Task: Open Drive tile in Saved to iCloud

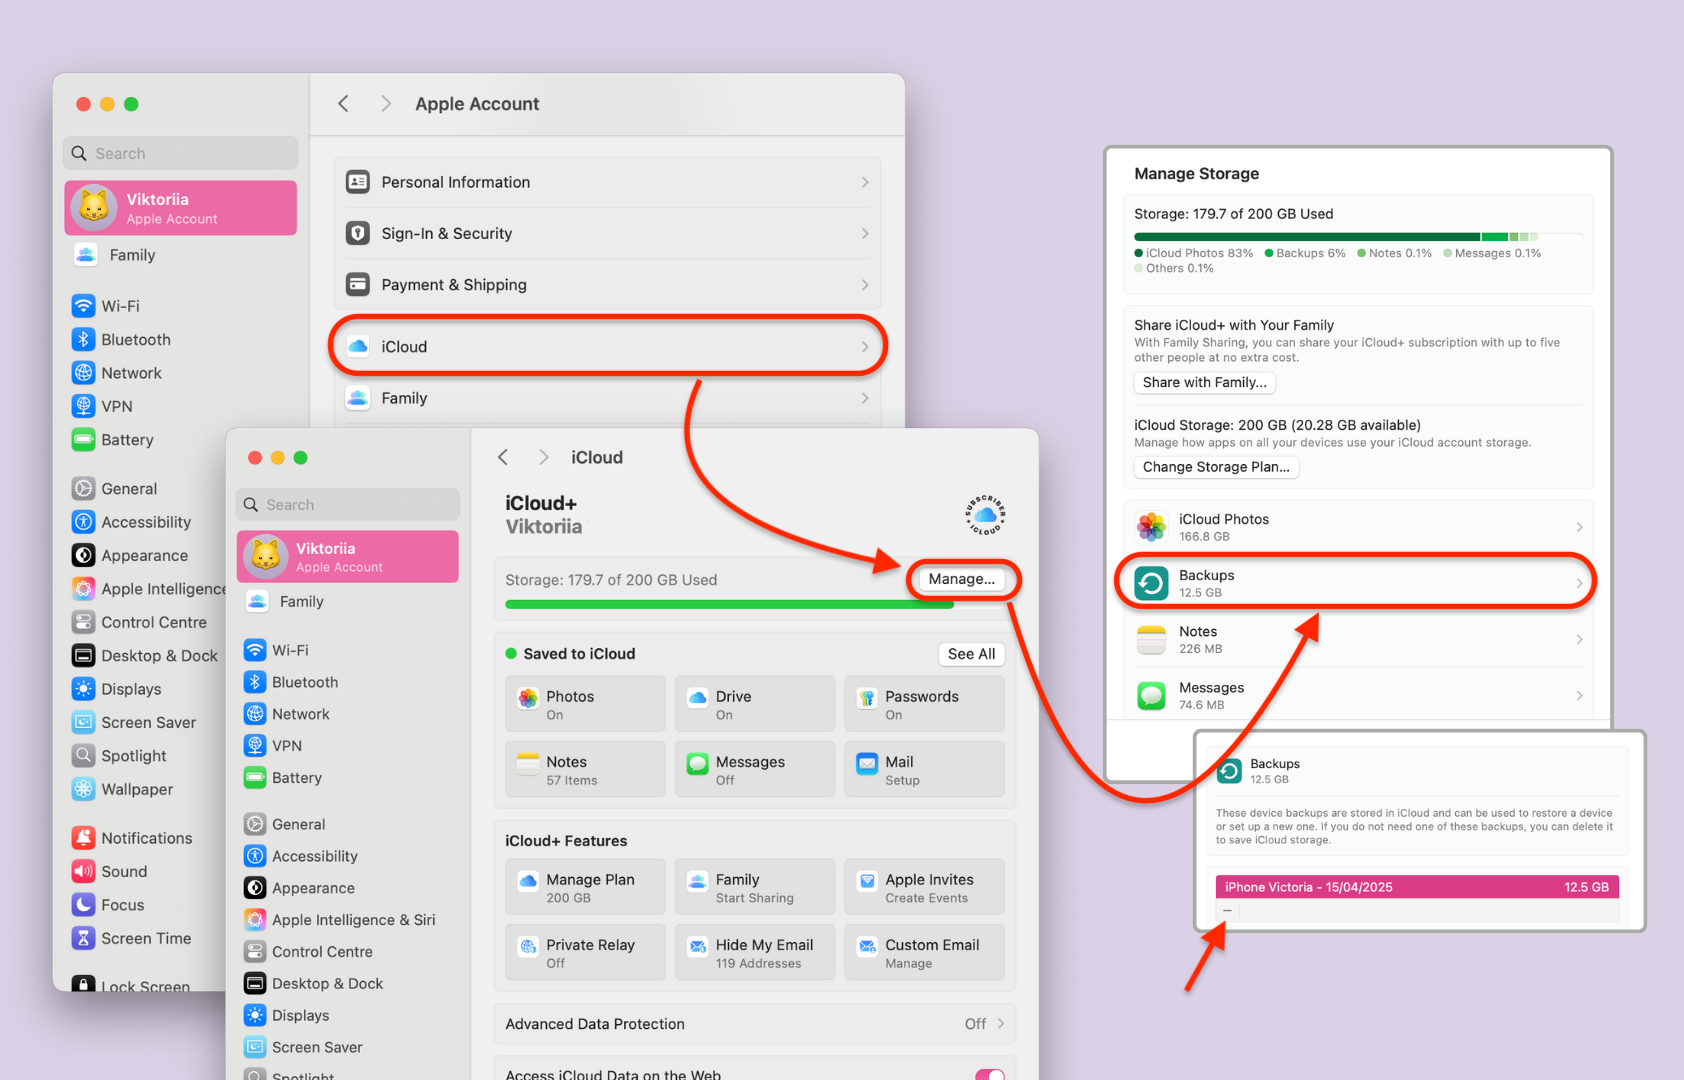Action: point(755,704)
